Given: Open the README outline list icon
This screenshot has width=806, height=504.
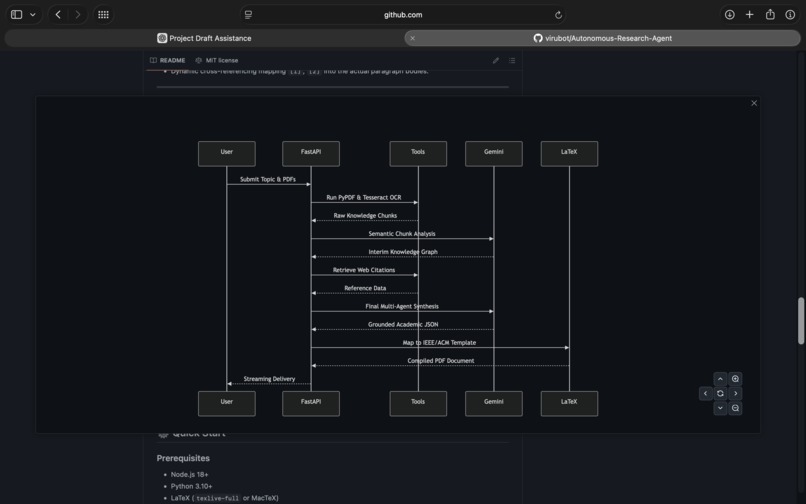Looking at the screenshot, I should point(512,60).
